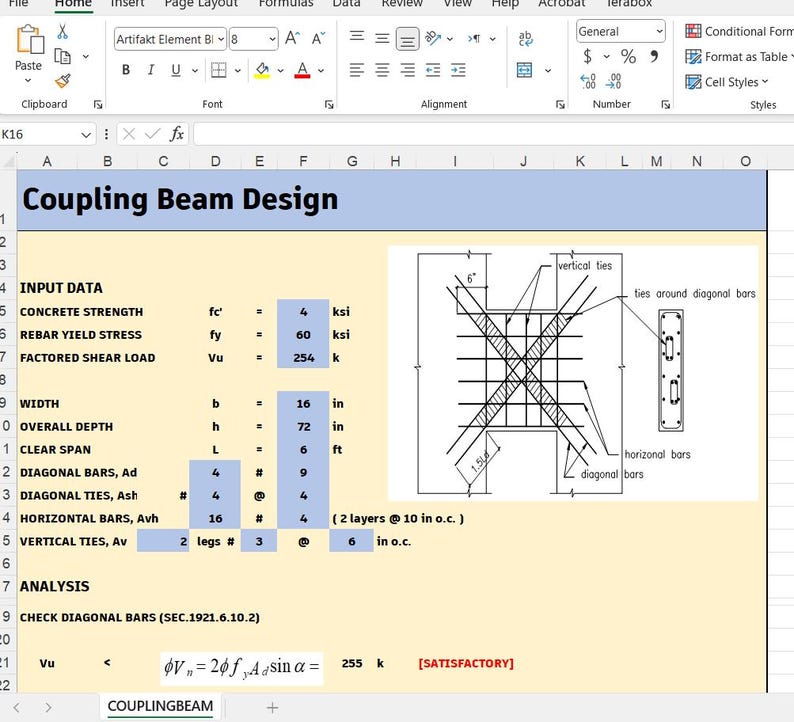Select the column K header
Screen dimensions: 794x722
[x=580, y=162]
